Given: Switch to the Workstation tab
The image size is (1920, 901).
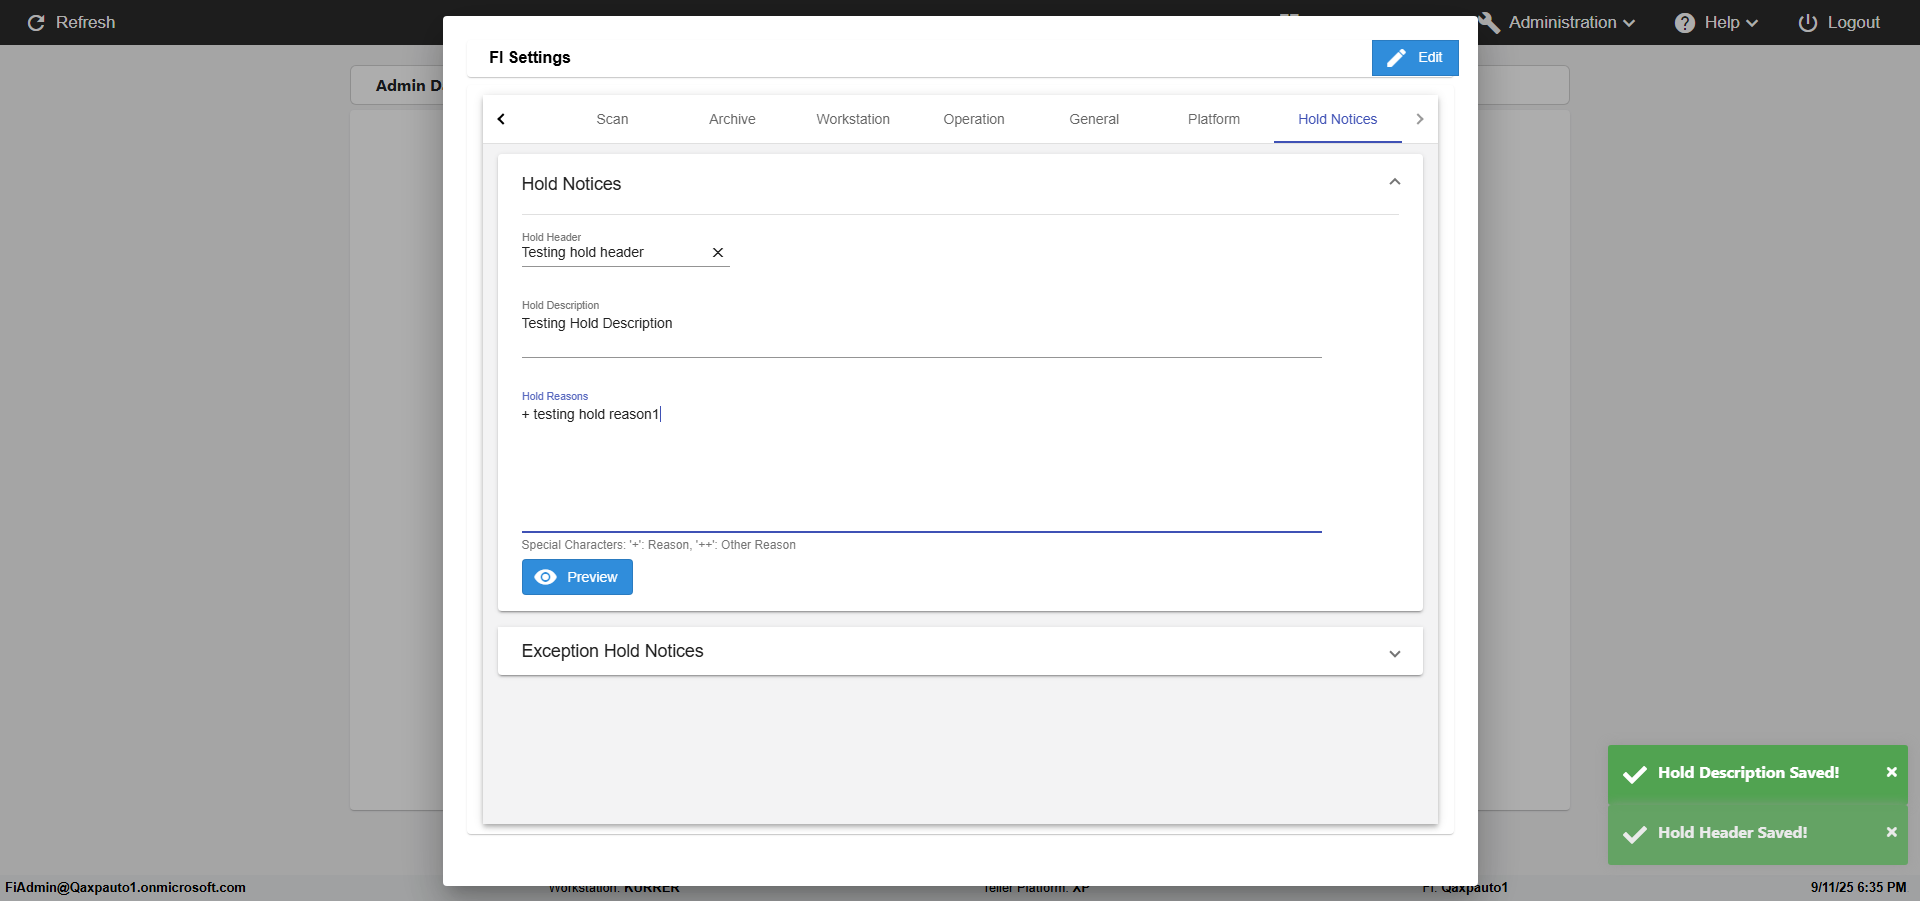Looking at the screenshot, I should [852, 119].
